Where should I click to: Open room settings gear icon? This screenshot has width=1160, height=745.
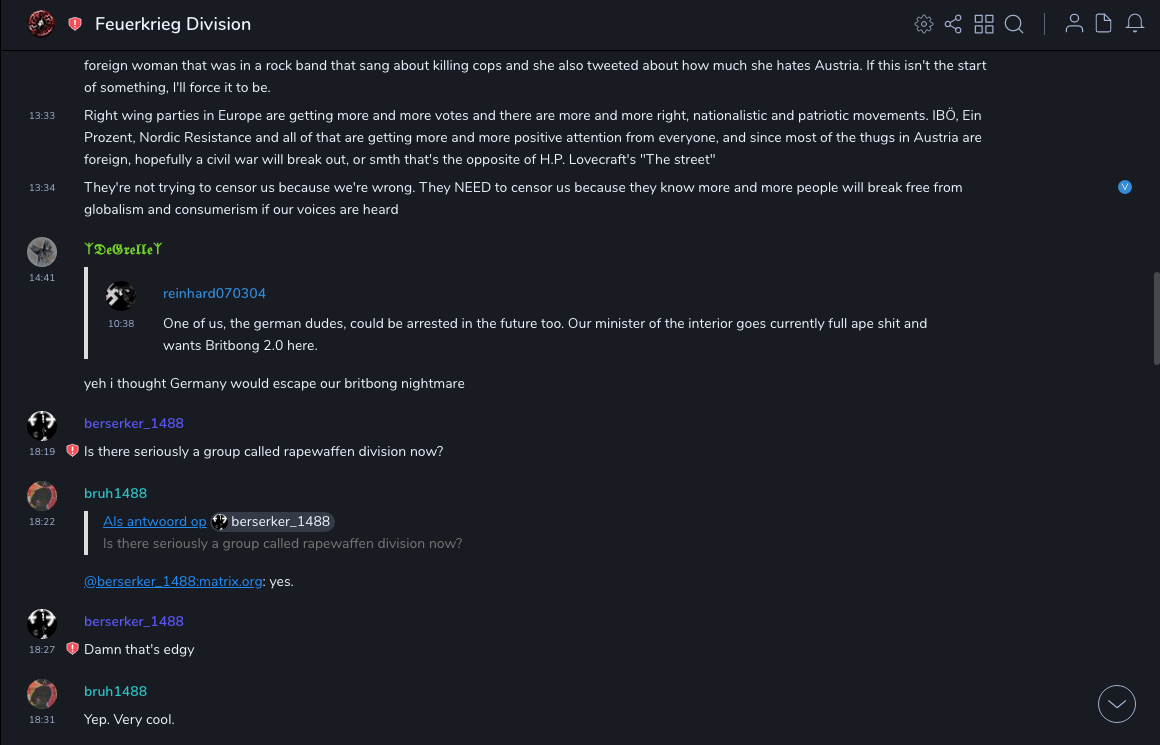point(924,24)
